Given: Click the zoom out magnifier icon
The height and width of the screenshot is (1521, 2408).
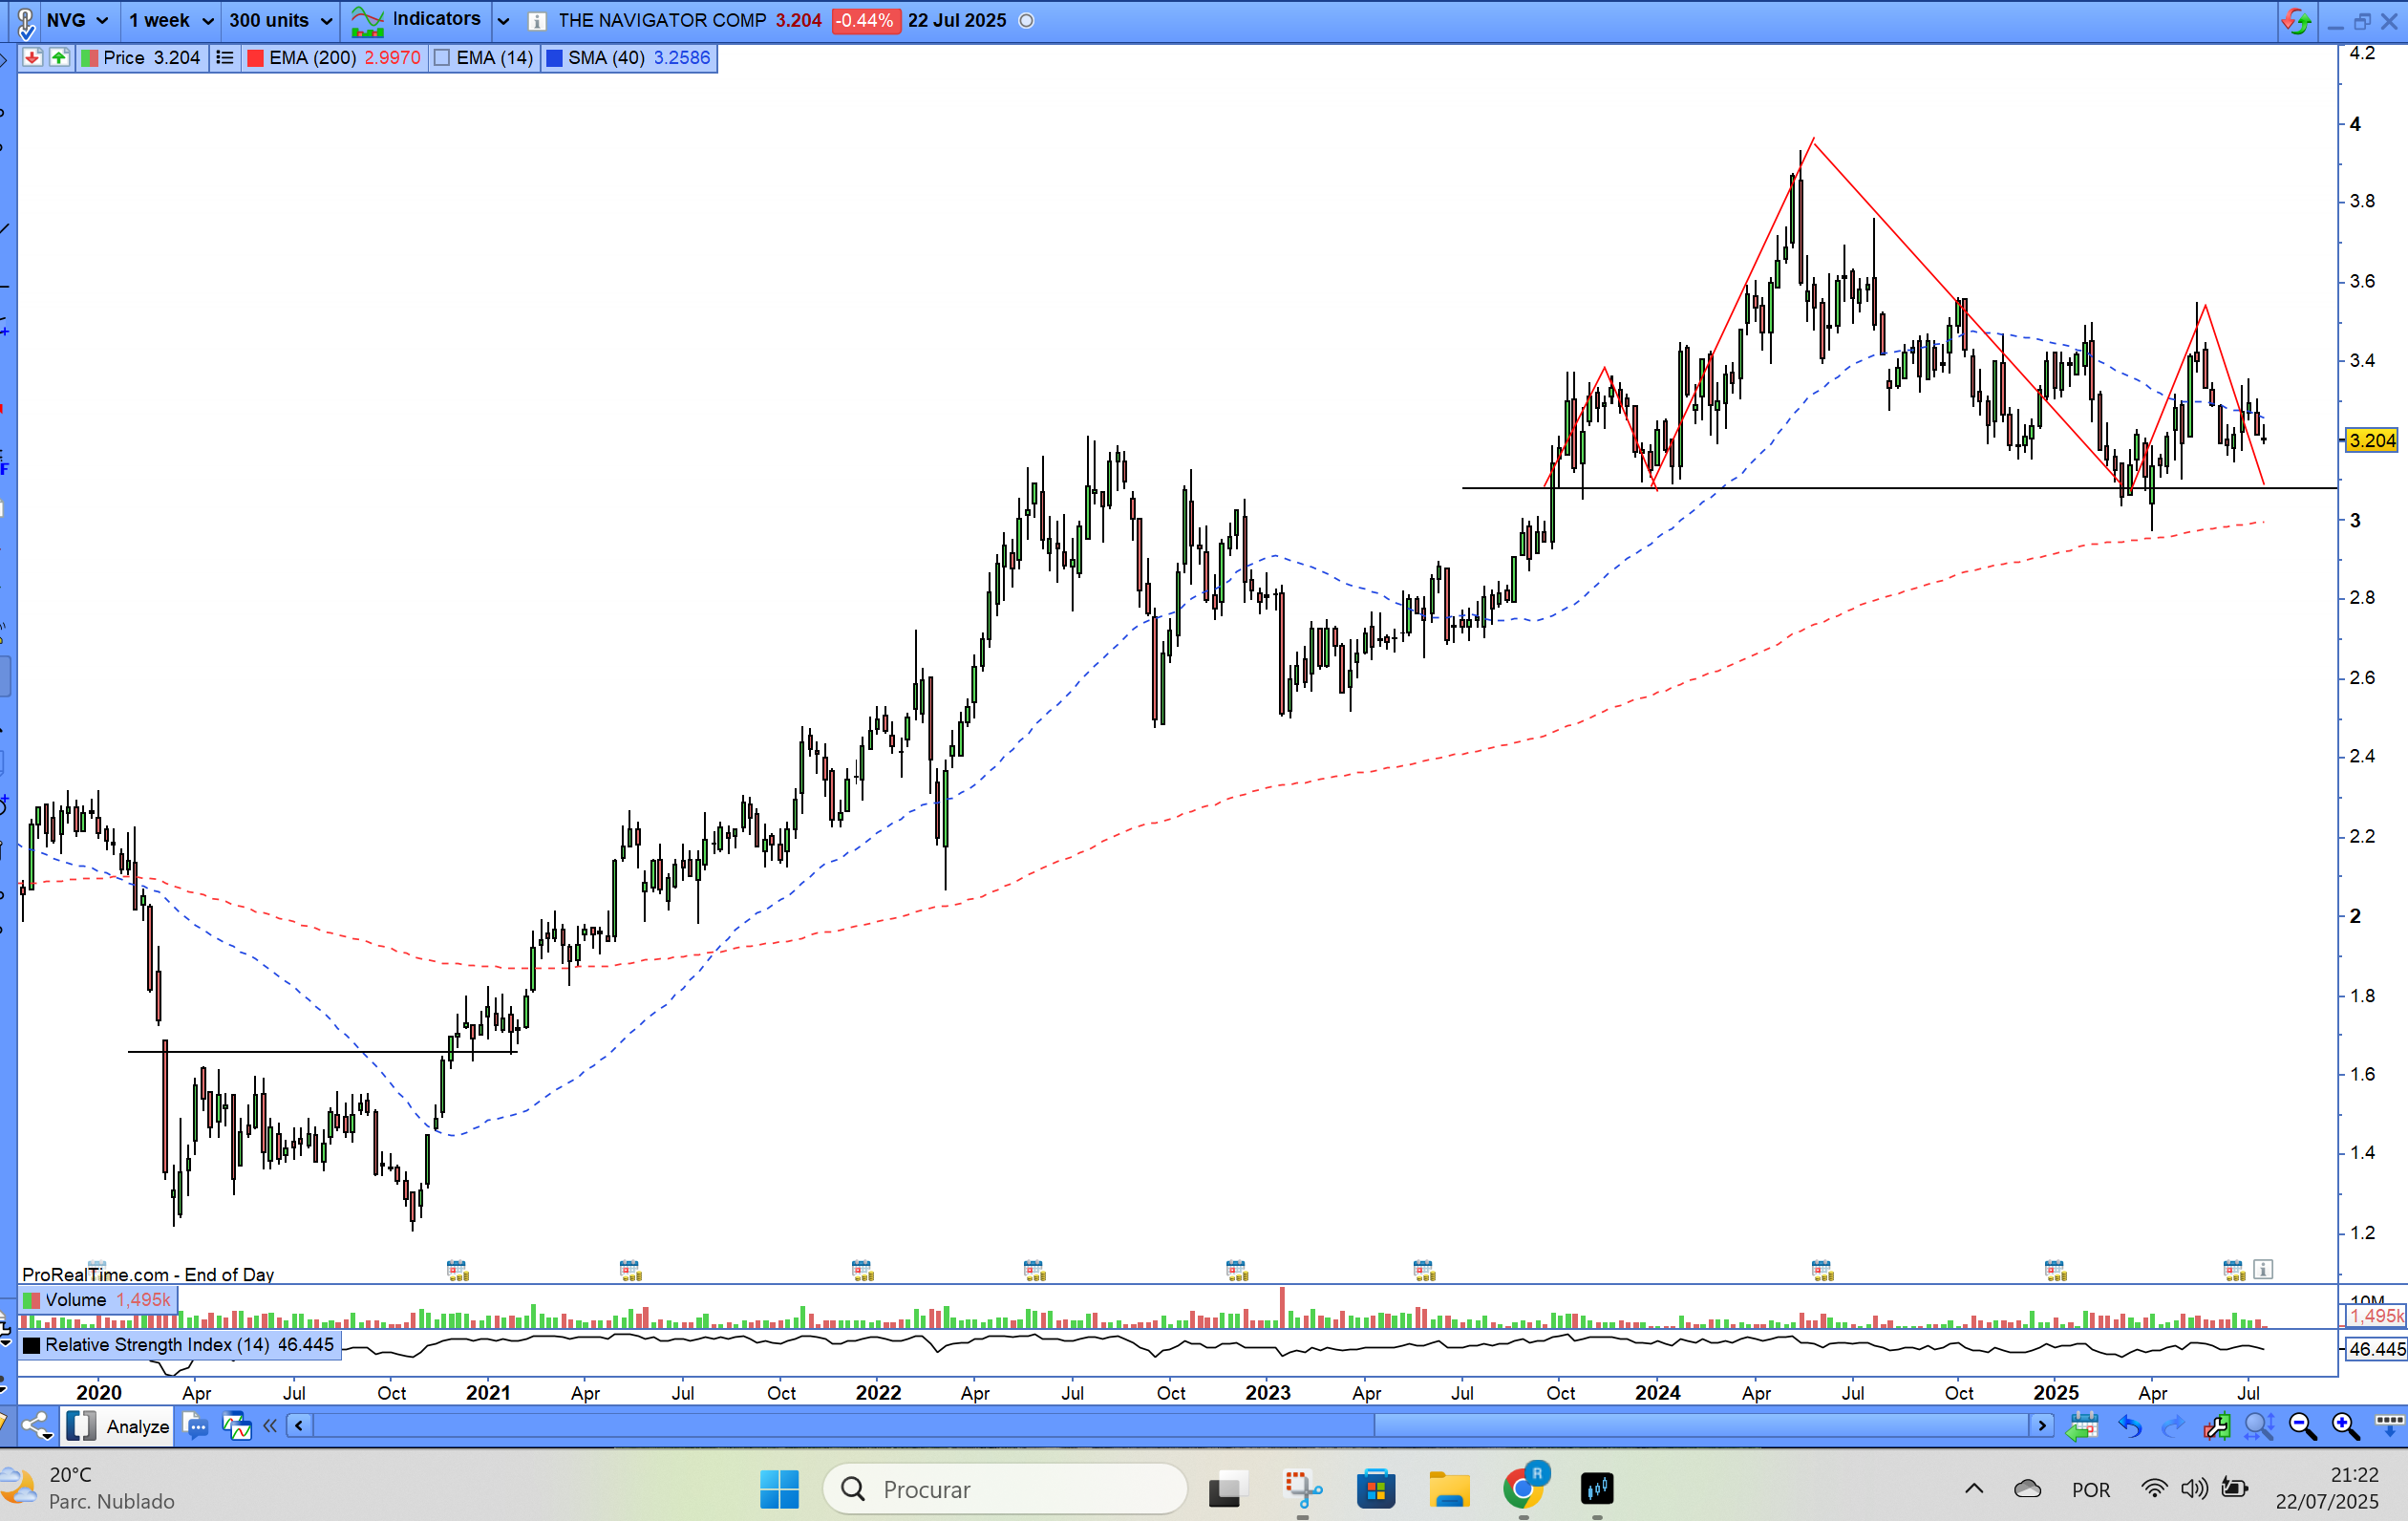Looking at the screenshot, I should (x=2302, y=1426).
